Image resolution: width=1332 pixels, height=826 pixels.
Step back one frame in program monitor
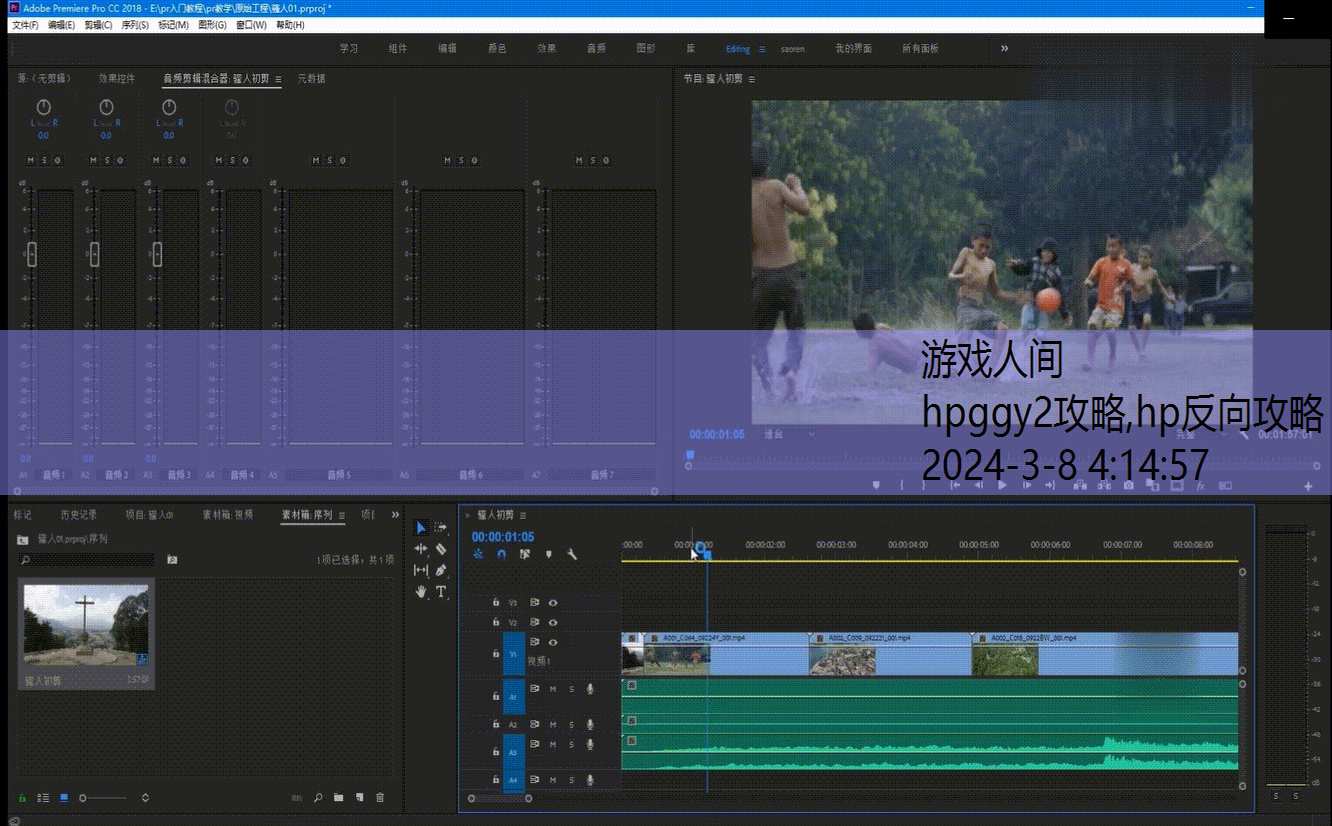978,485
